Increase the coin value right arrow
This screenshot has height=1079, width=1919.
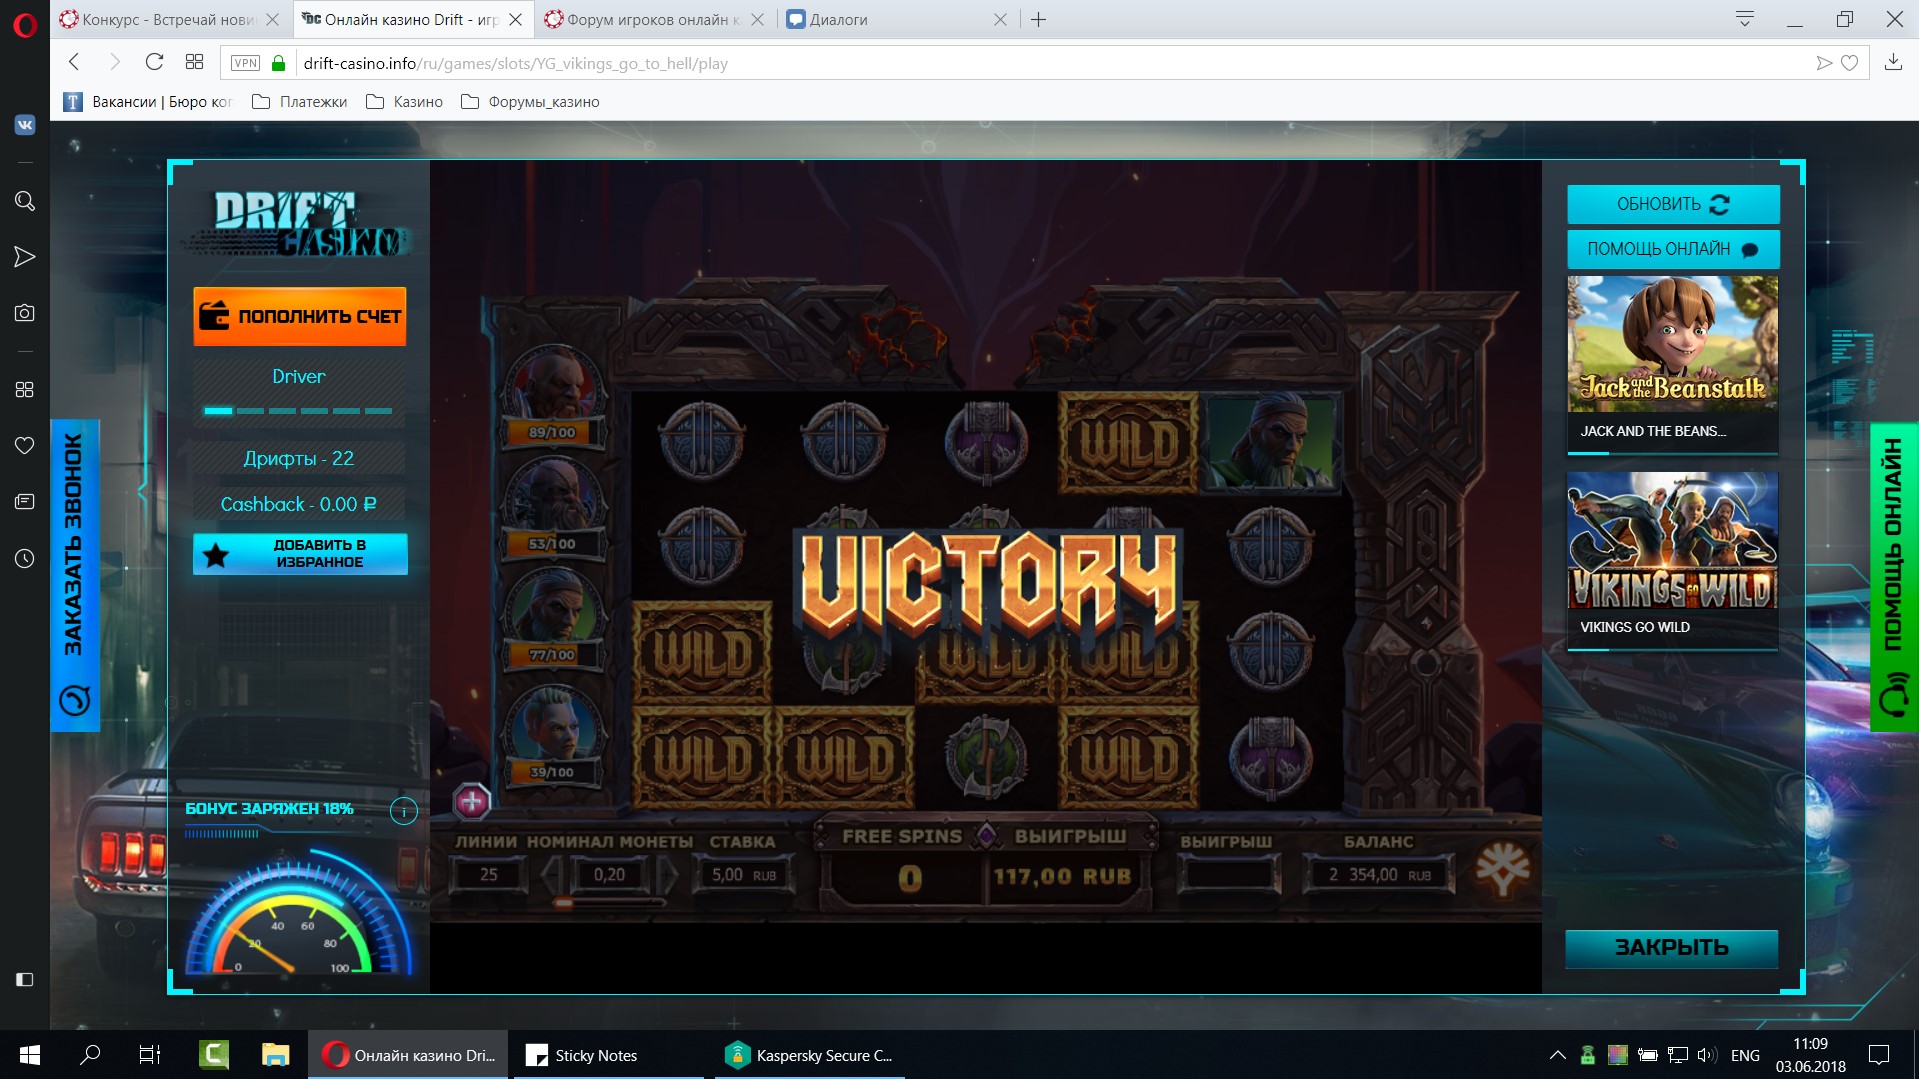tap(668, 875)
